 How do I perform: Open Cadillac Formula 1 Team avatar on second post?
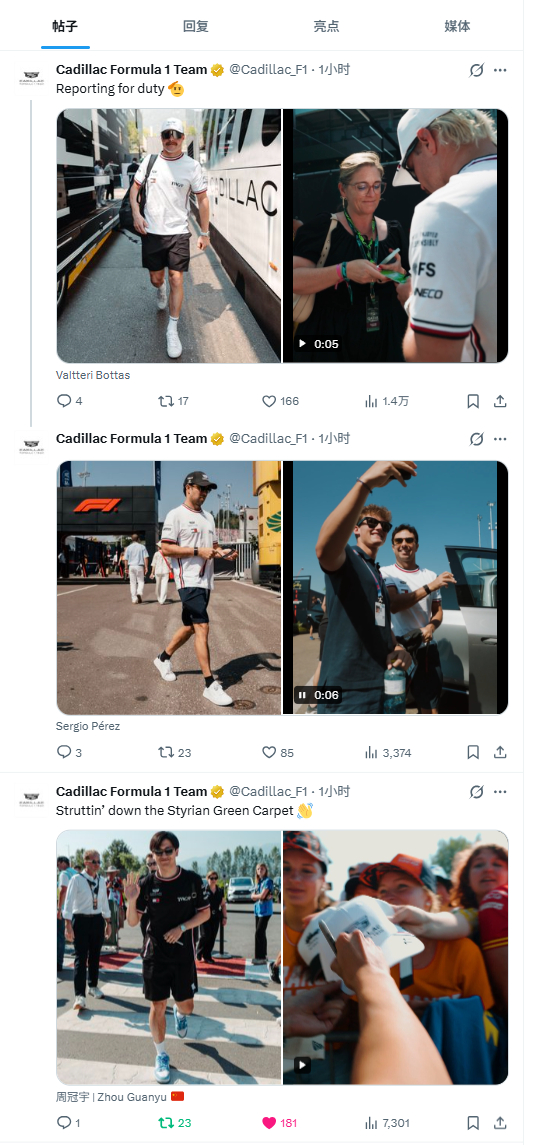coord(31,445)
